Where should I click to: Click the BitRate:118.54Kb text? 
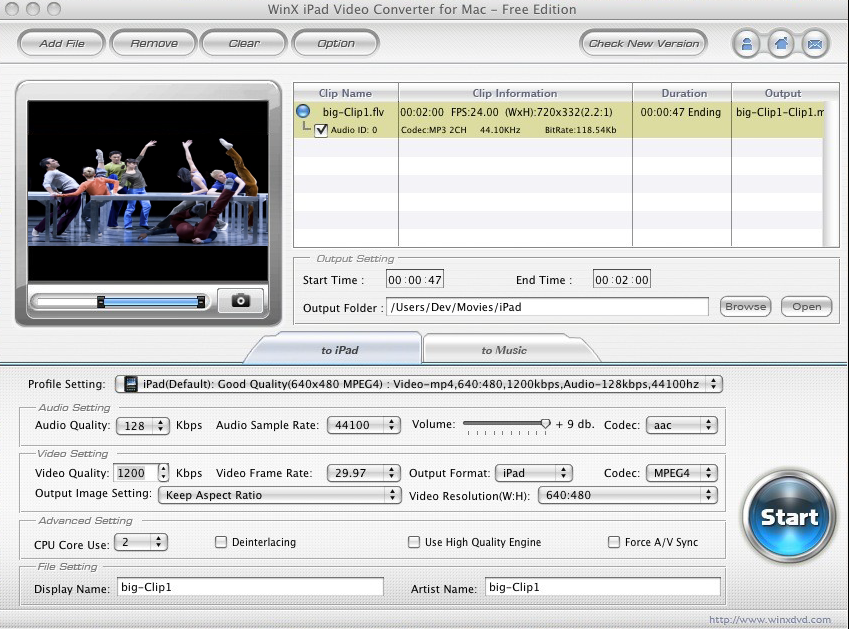click(x=580, y=130)
